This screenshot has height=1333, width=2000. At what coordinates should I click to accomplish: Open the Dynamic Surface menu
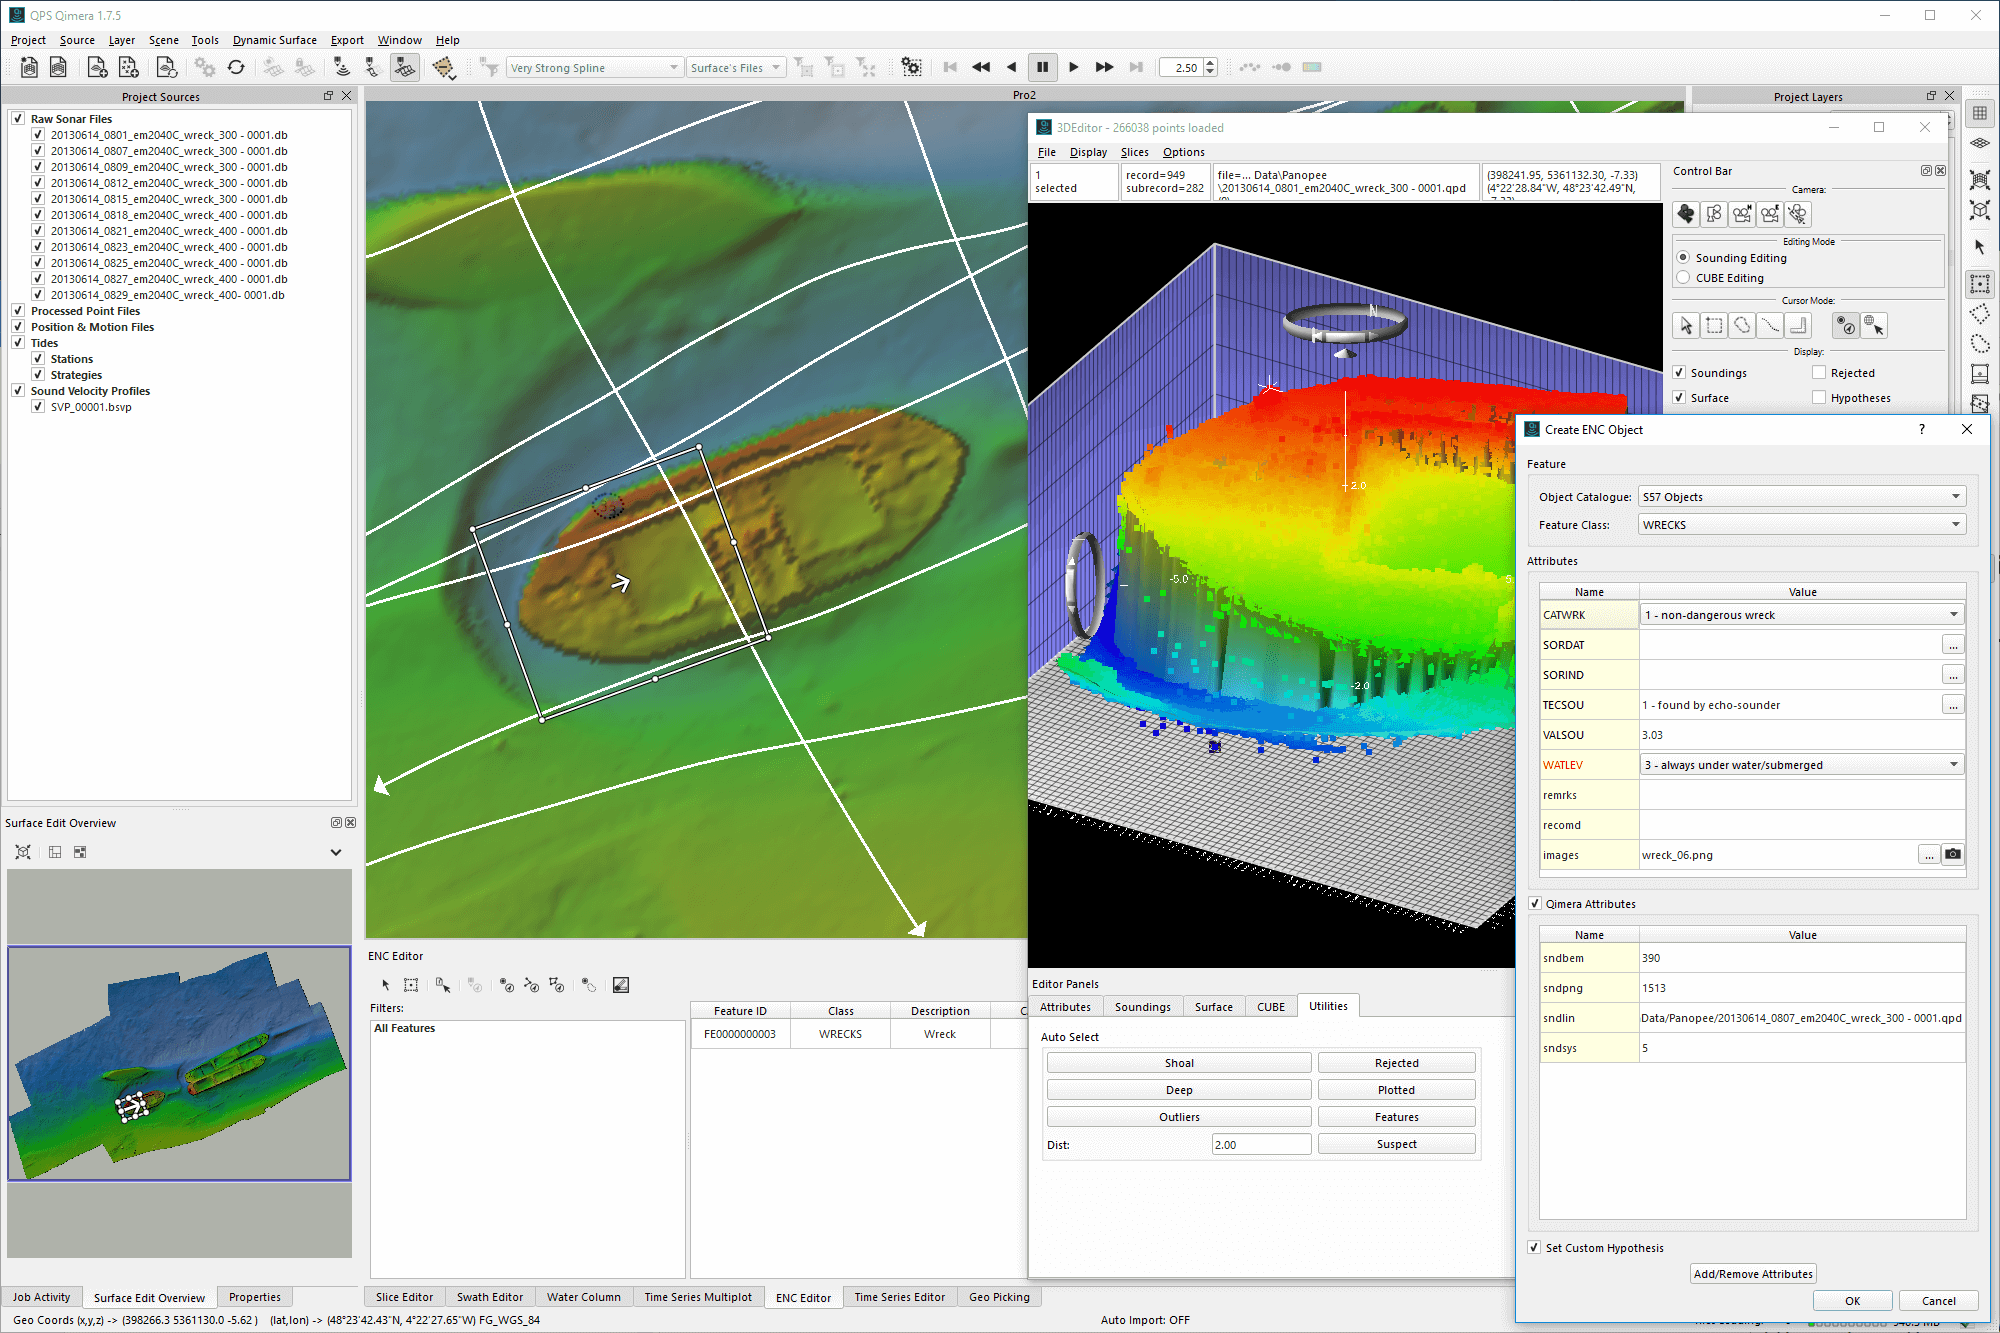tap(274, 40)
